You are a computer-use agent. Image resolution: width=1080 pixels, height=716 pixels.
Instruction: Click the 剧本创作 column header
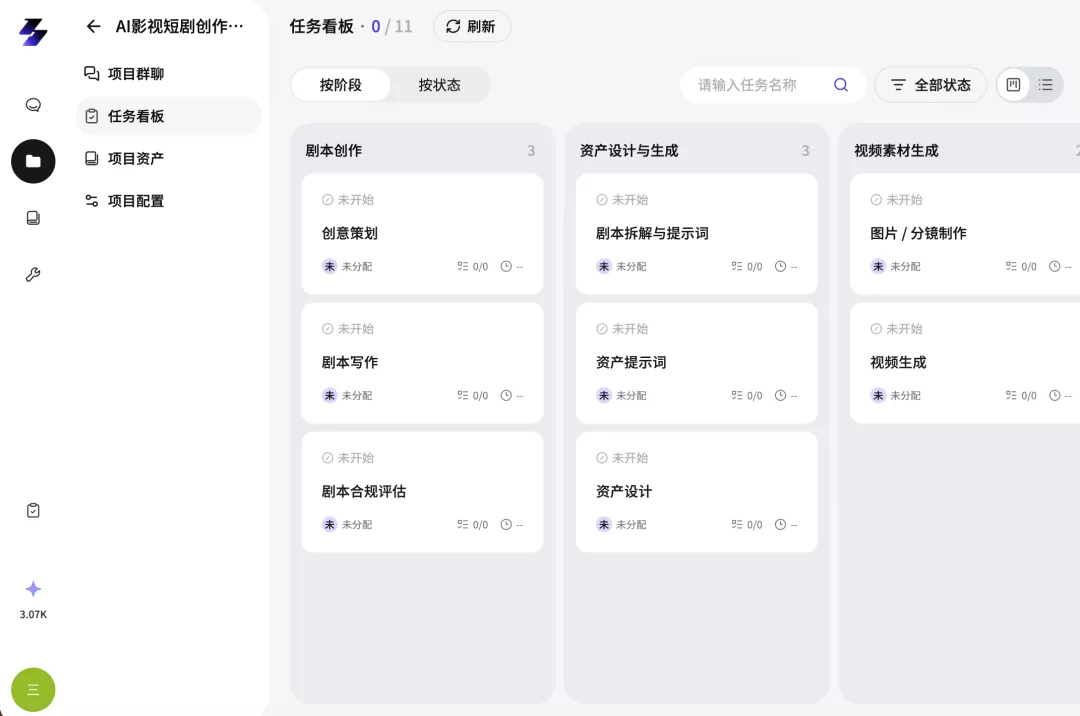click(x=333, y=151)
